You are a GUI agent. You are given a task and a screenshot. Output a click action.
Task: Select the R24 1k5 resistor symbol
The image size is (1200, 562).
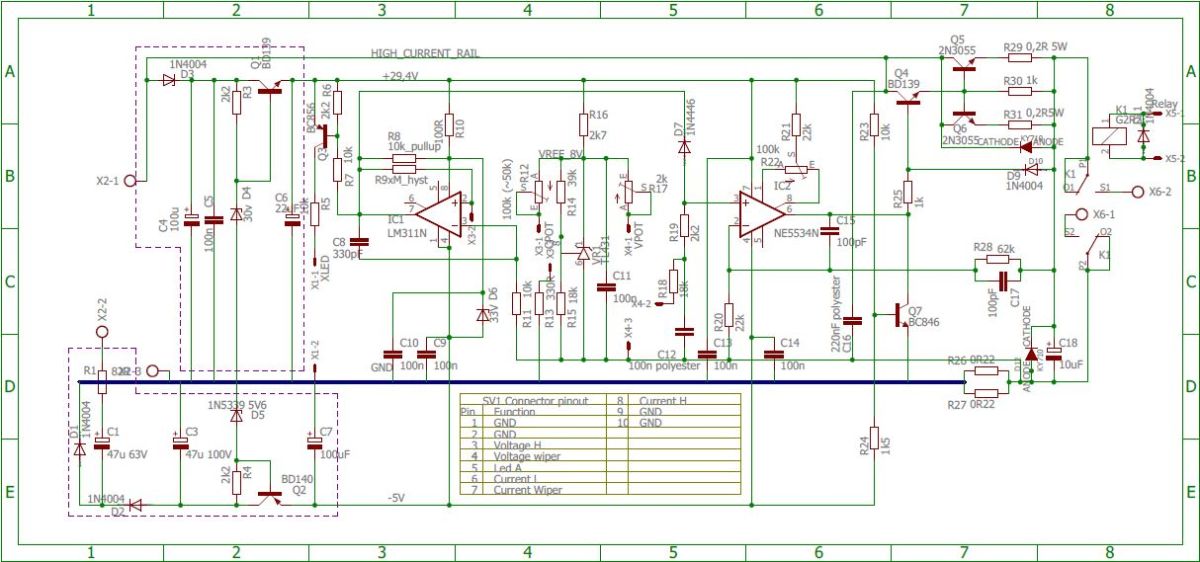[x=874, y=438]
